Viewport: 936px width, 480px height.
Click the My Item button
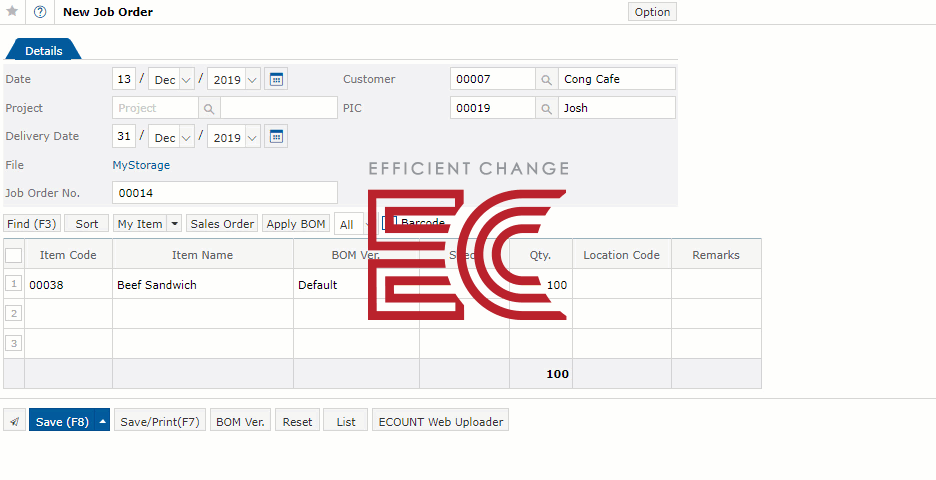(140, 223)
